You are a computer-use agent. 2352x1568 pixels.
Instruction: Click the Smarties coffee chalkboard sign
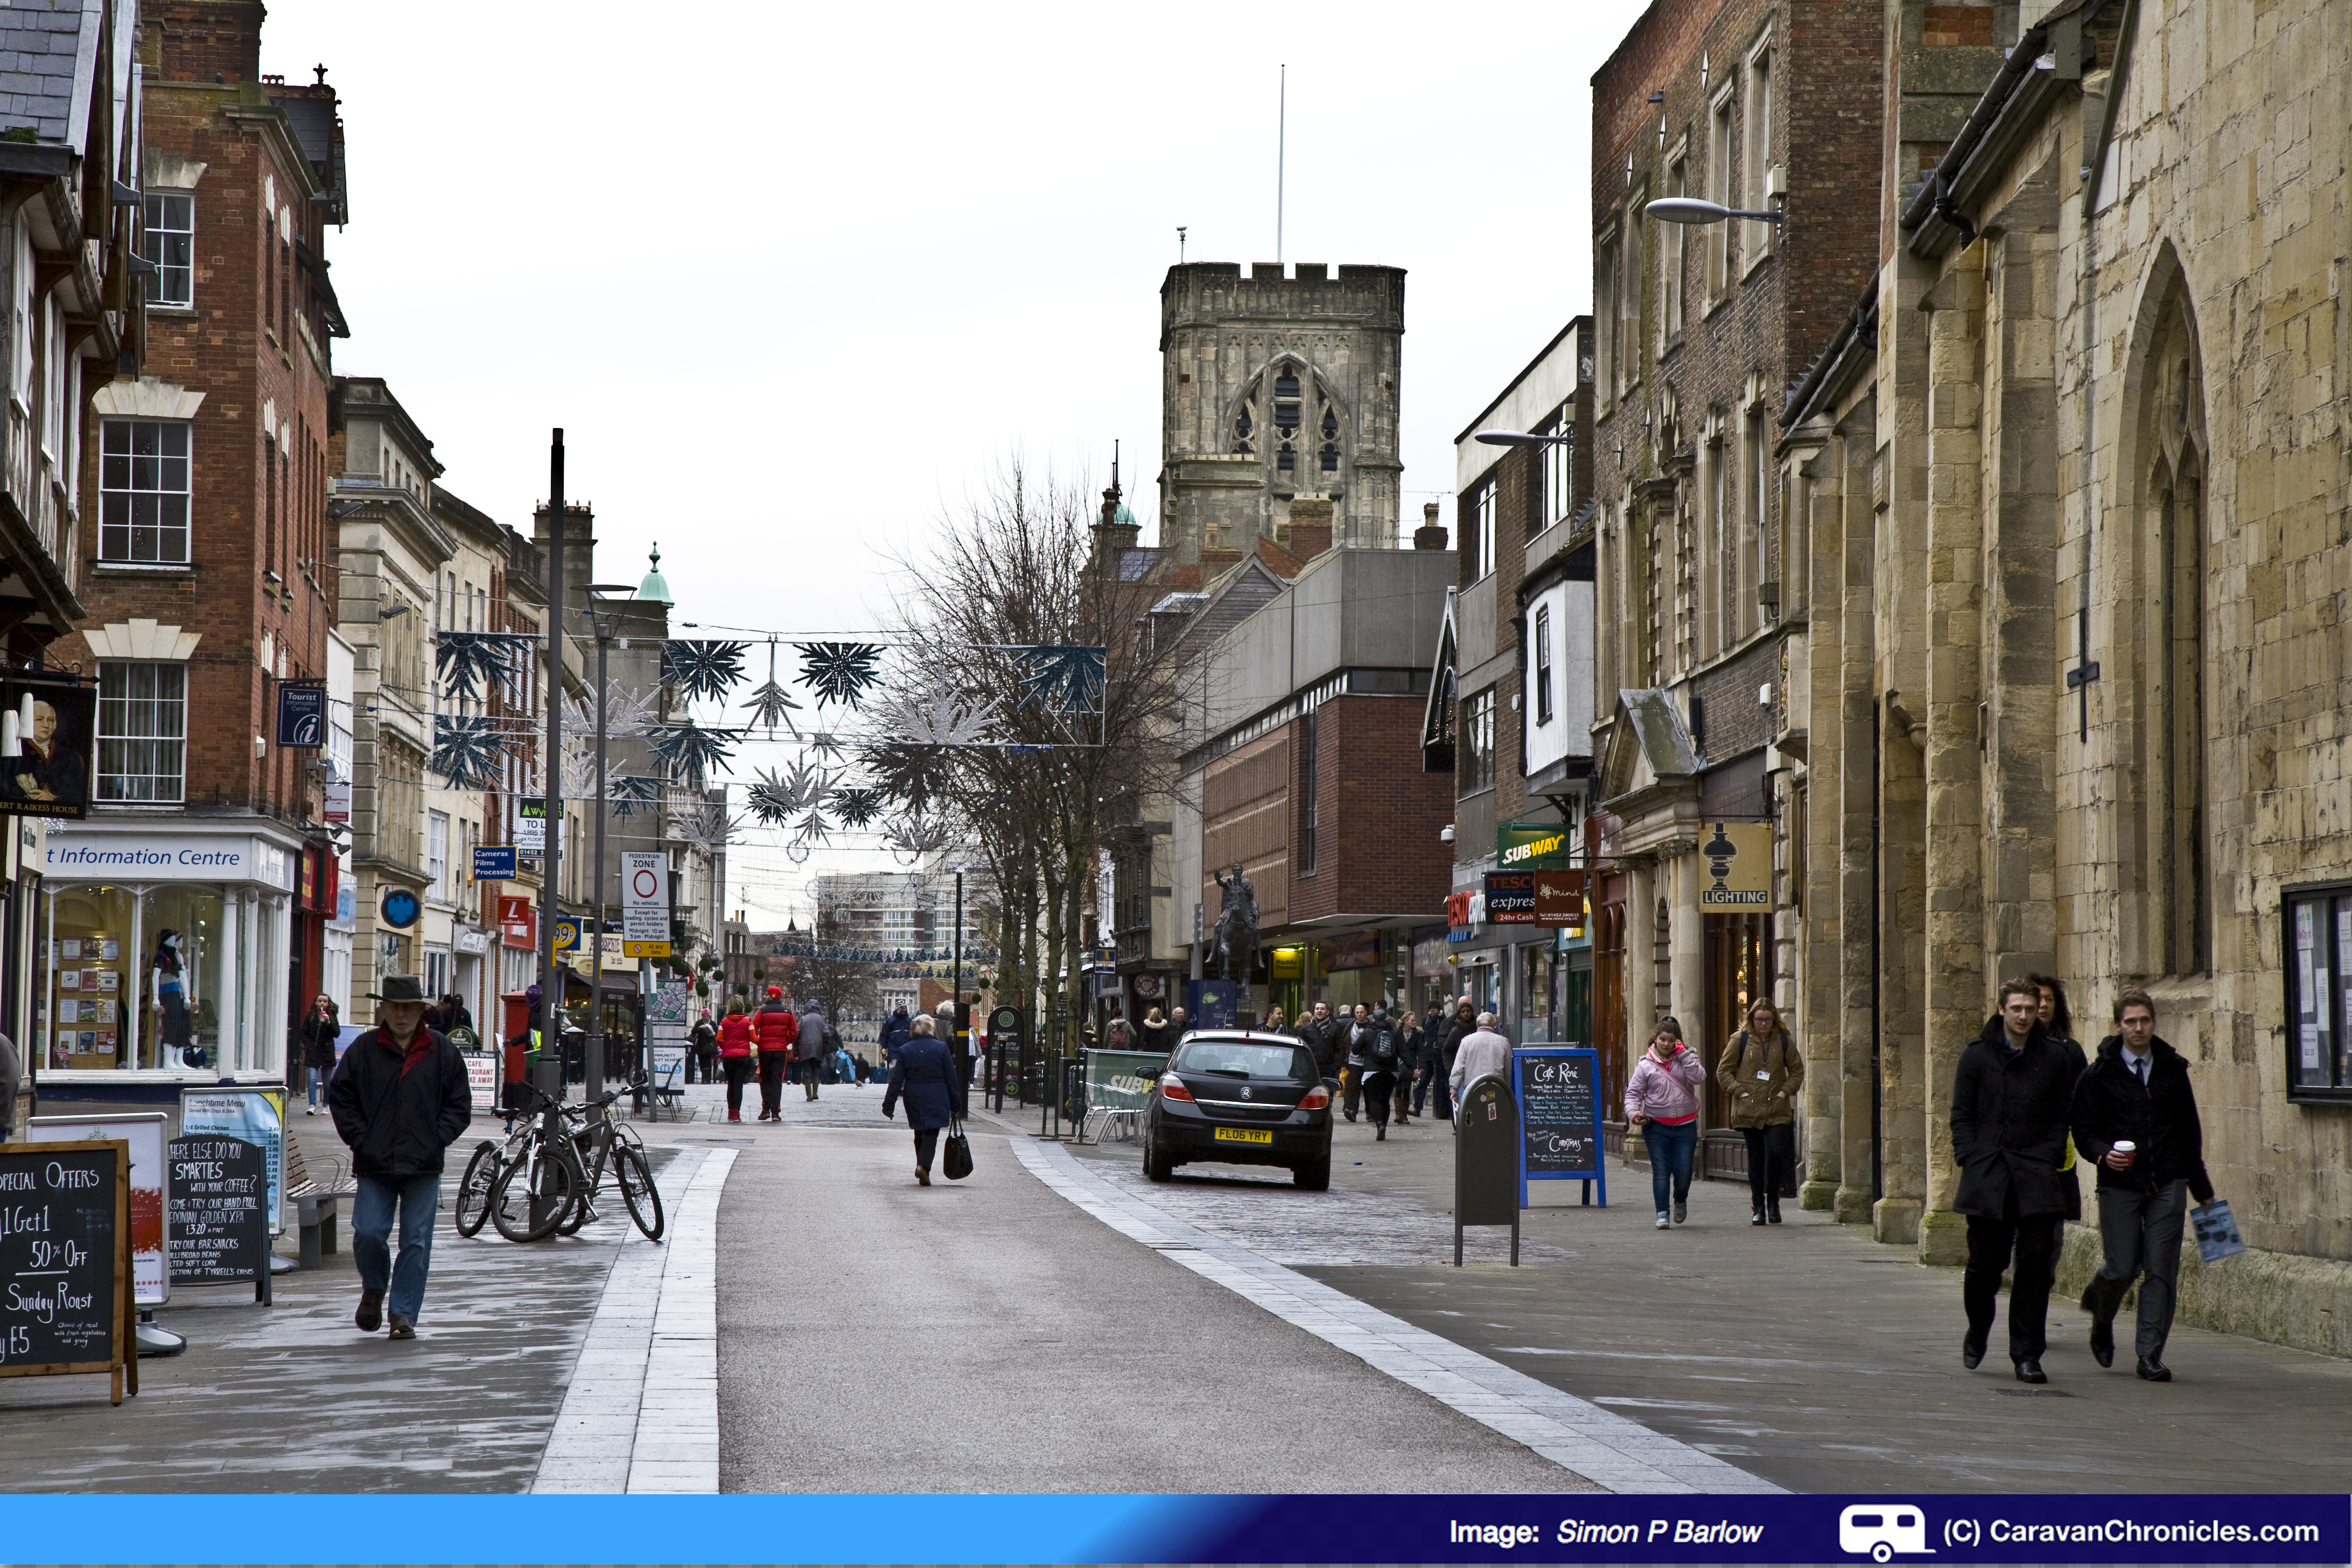coord(216,1211)
